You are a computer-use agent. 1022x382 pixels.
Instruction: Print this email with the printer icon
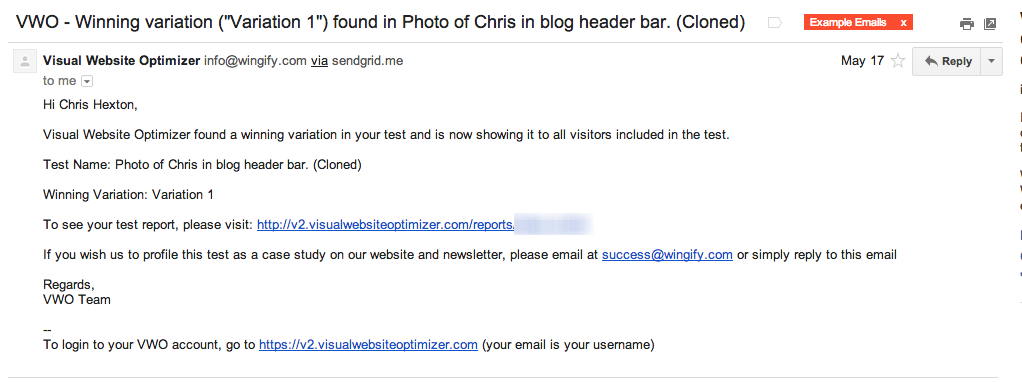[967, 24]
